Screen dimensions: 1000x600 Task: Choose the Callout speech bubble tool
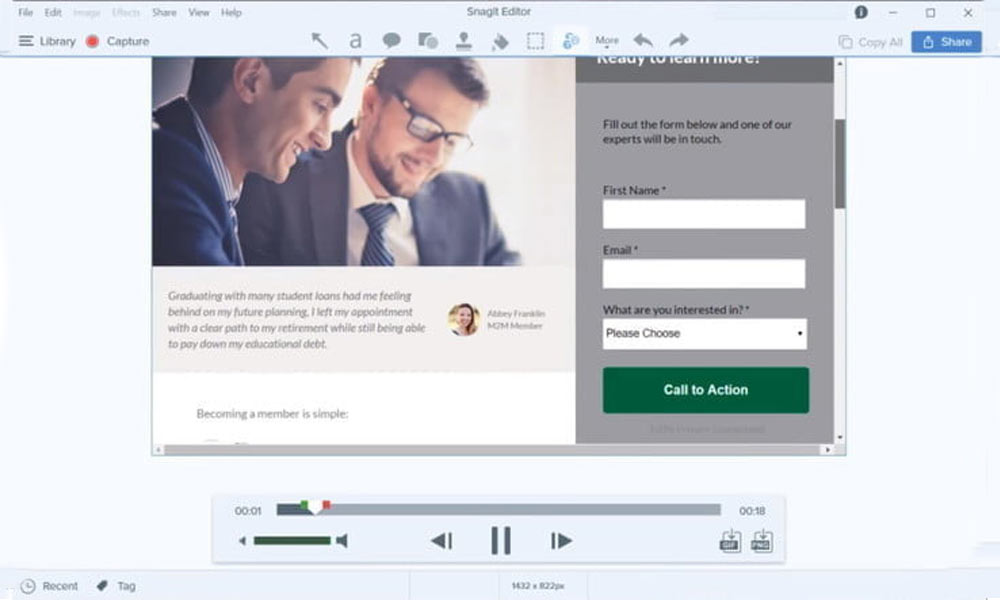pyautogui.click(x=391, y=41)
